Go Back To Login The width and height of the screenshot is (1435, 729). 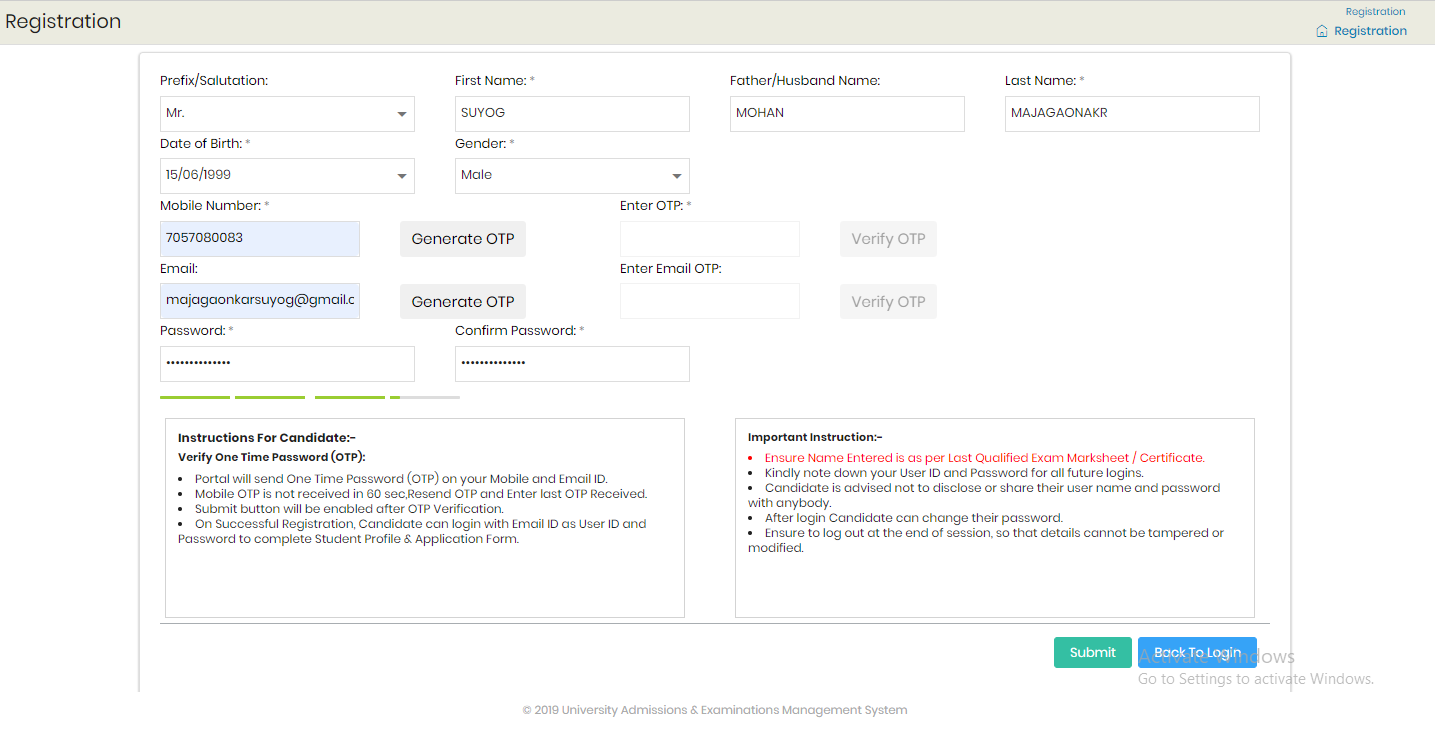pyautogui.click(x=1197, y=653)
